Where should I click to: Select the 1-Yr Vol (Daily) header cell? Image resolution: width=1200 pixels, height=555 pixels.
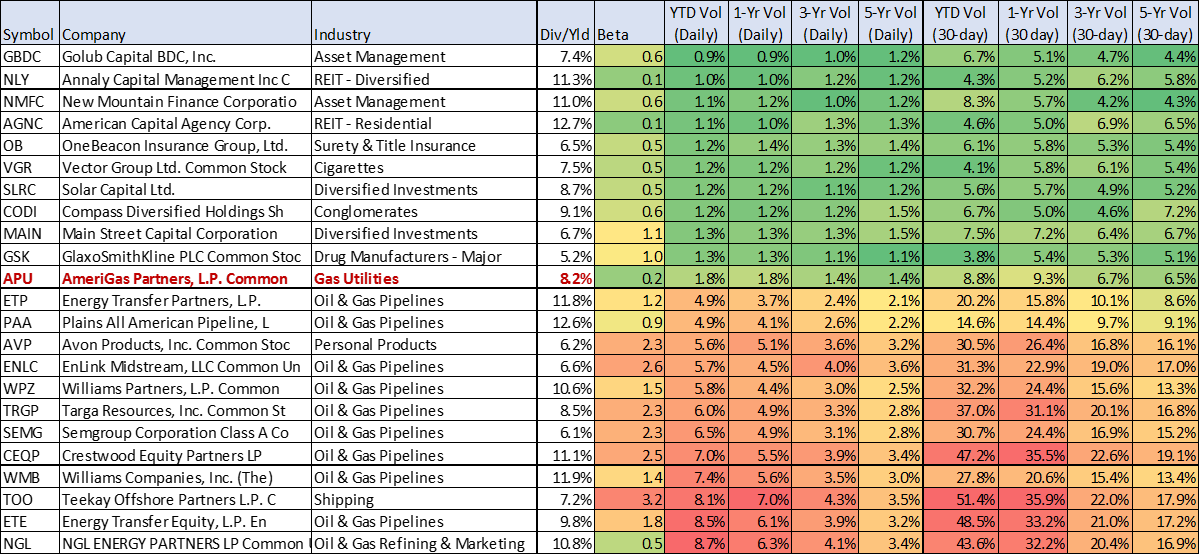click(x=761, y=24)
